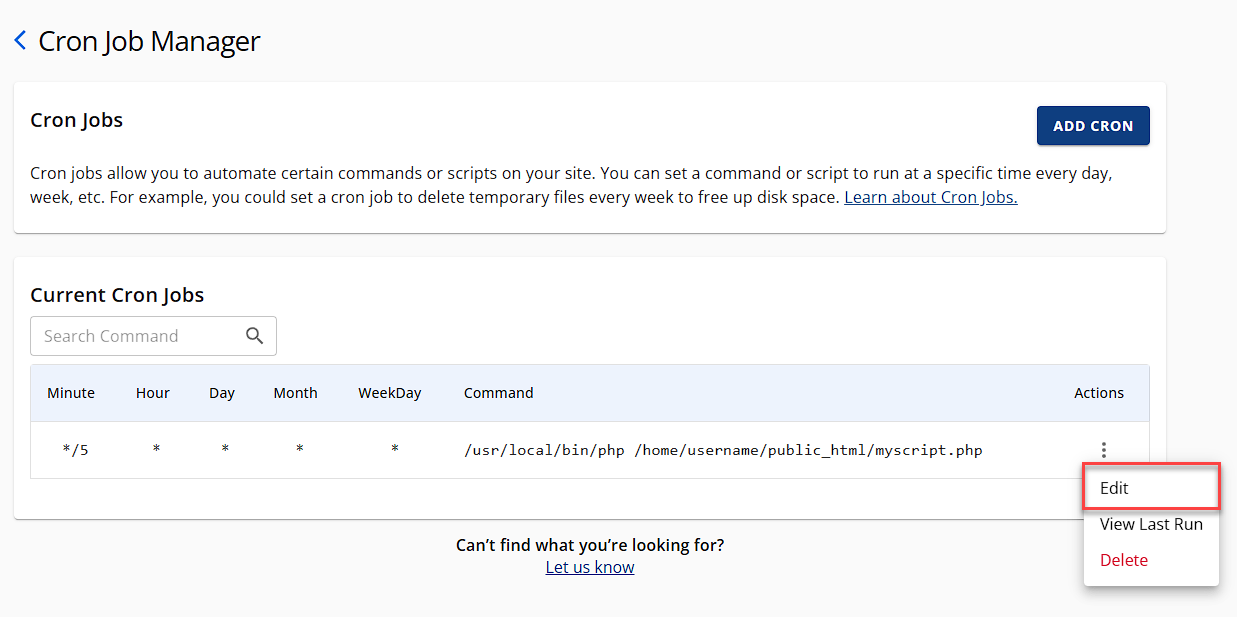The image size is (1237, 617).
Task: Select View Last Run from the menu
Action: pos(1151,524)
